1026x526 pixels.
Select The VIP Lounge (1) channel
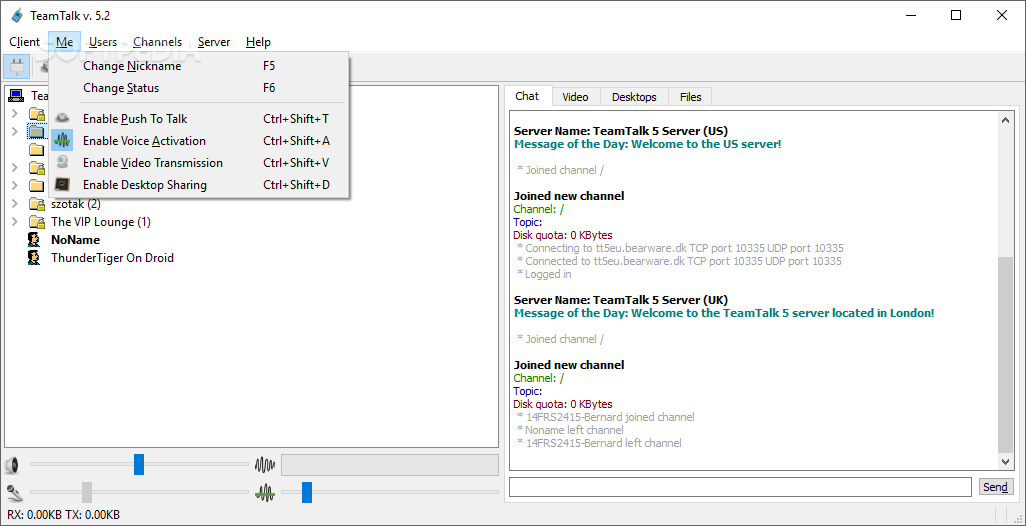click(x=101, y=222)
